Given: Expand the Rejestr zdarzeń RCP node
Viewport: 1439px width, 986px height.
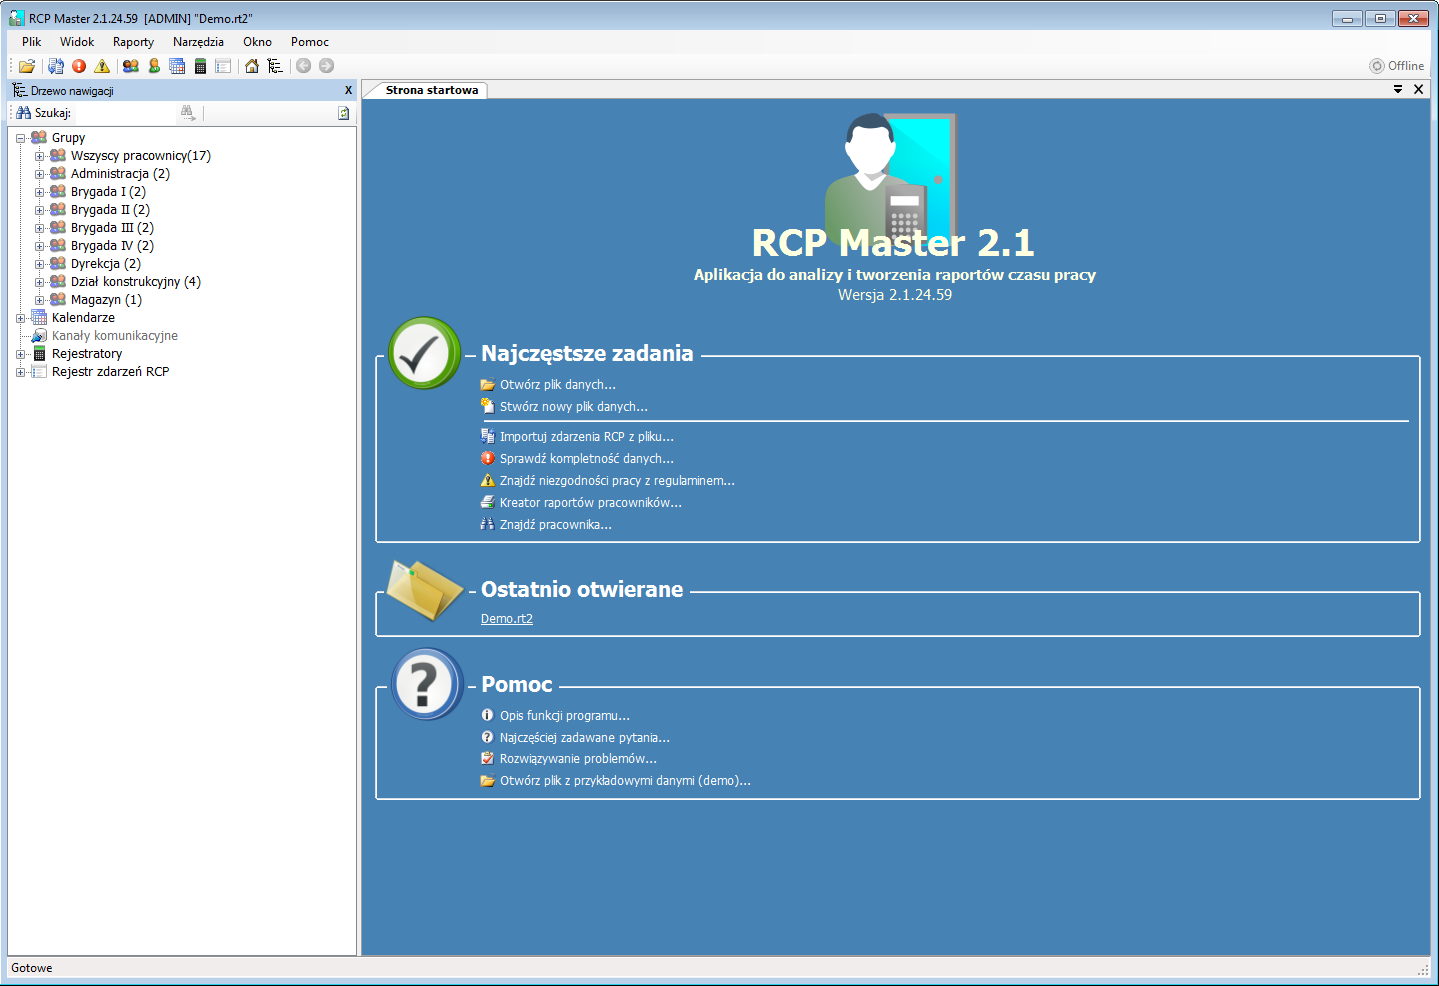Looking at the screenshot, I should coord(20,372).
